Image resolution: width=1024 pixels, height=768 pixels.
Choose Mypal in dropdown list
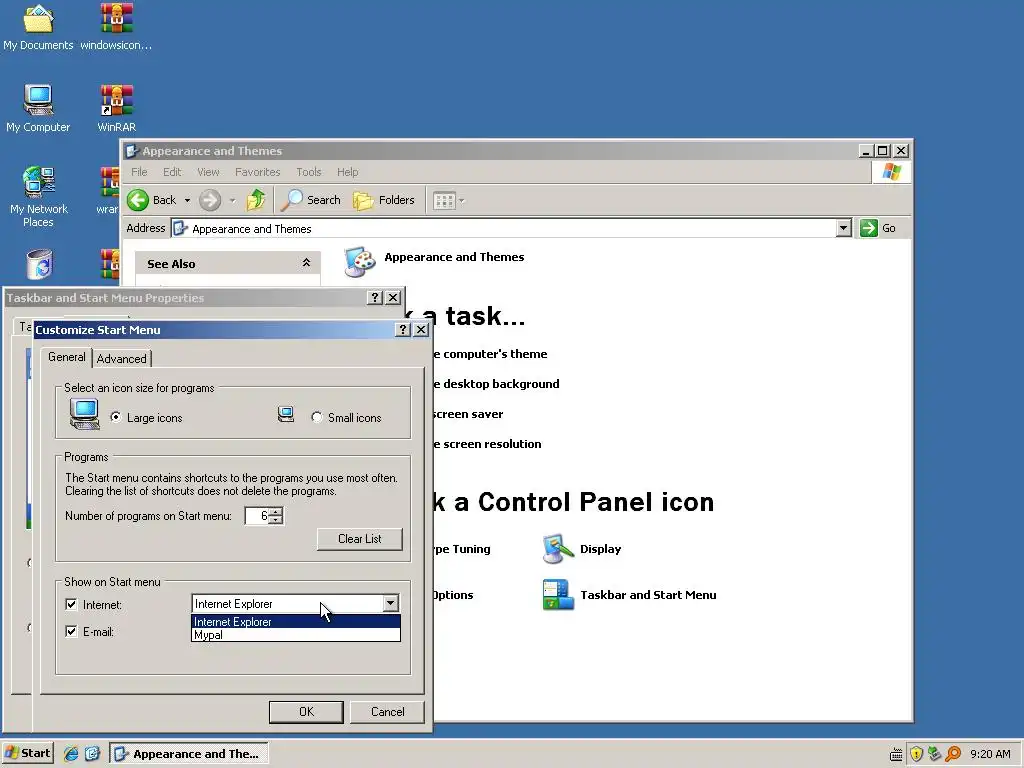[295, 635]
